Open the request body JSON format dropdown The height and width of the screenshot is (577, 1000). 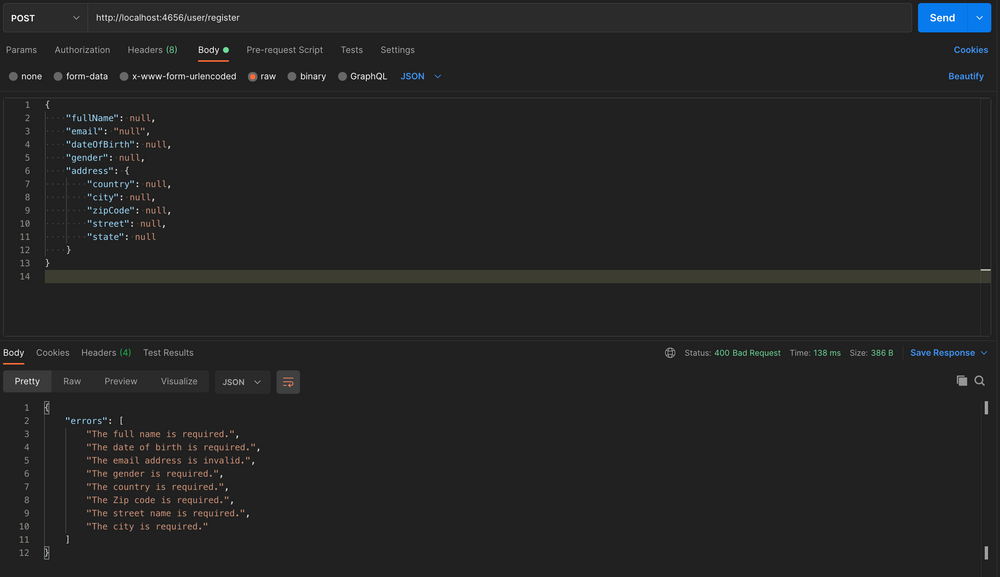tap(421, 77)
